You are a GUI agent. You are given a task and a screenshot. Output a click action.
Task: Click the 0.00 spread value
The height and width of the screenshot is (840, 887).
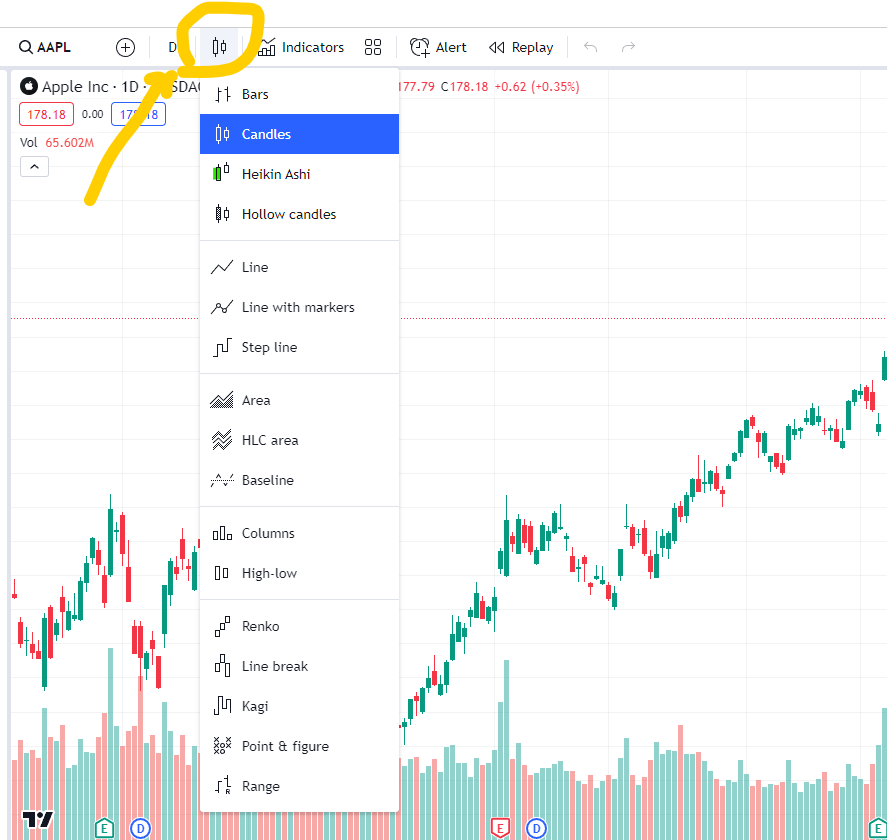92,114
